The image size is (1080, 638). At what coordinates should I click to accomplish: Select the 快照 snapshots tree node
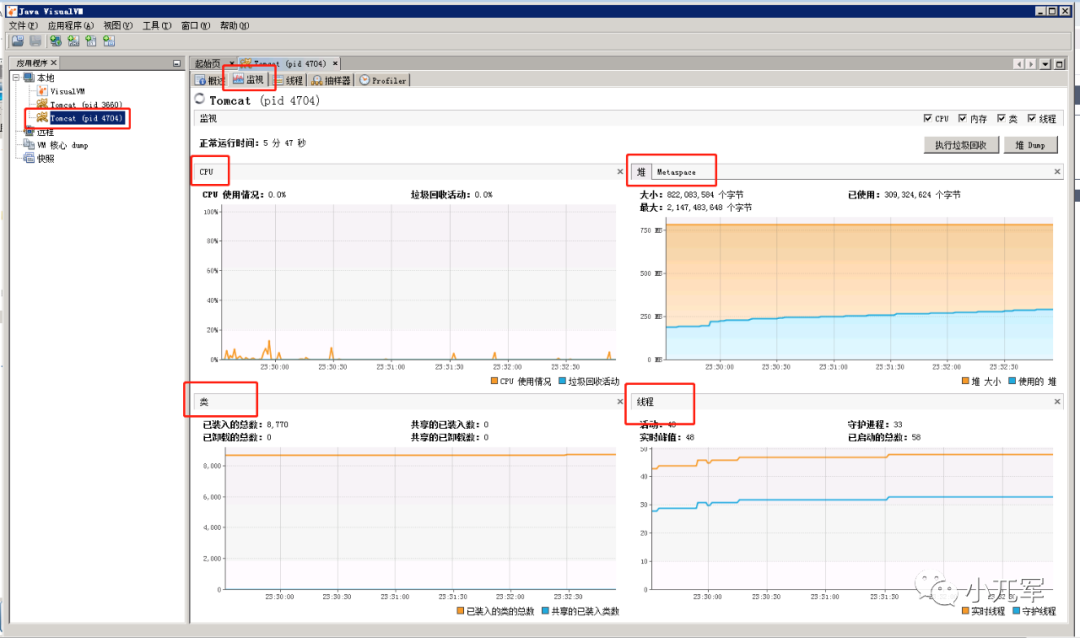(45, 158)
